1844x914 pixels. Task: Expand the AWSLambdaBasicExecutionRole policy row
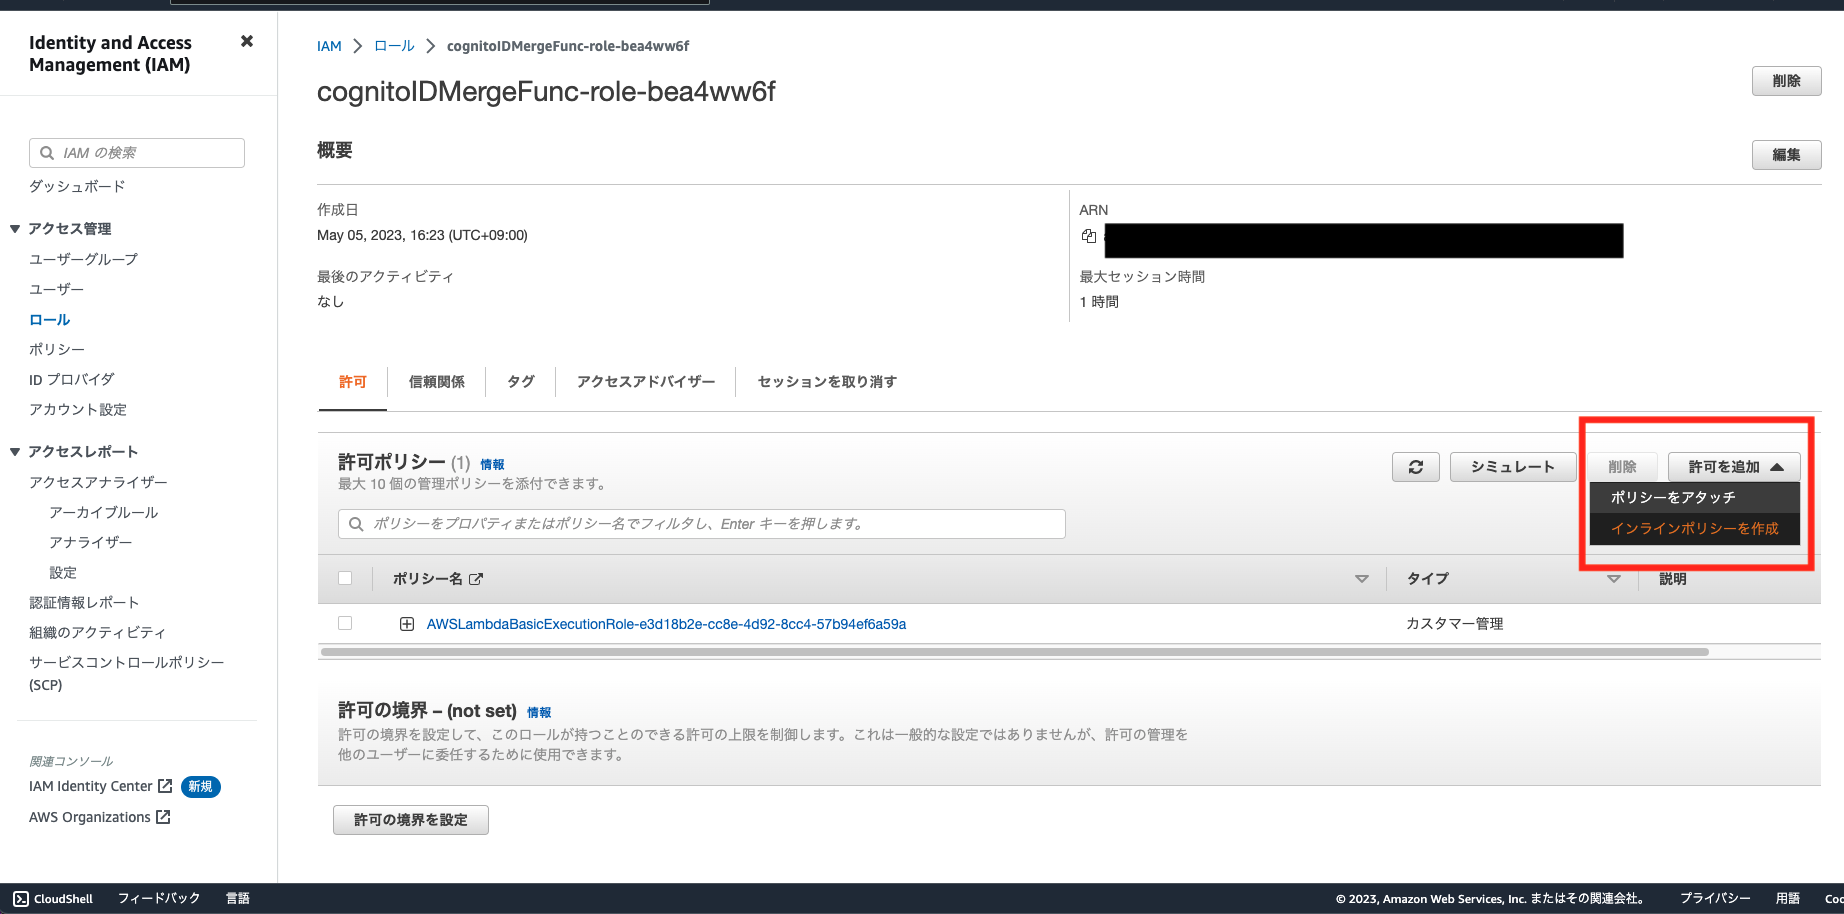click(x=407, y=624)
